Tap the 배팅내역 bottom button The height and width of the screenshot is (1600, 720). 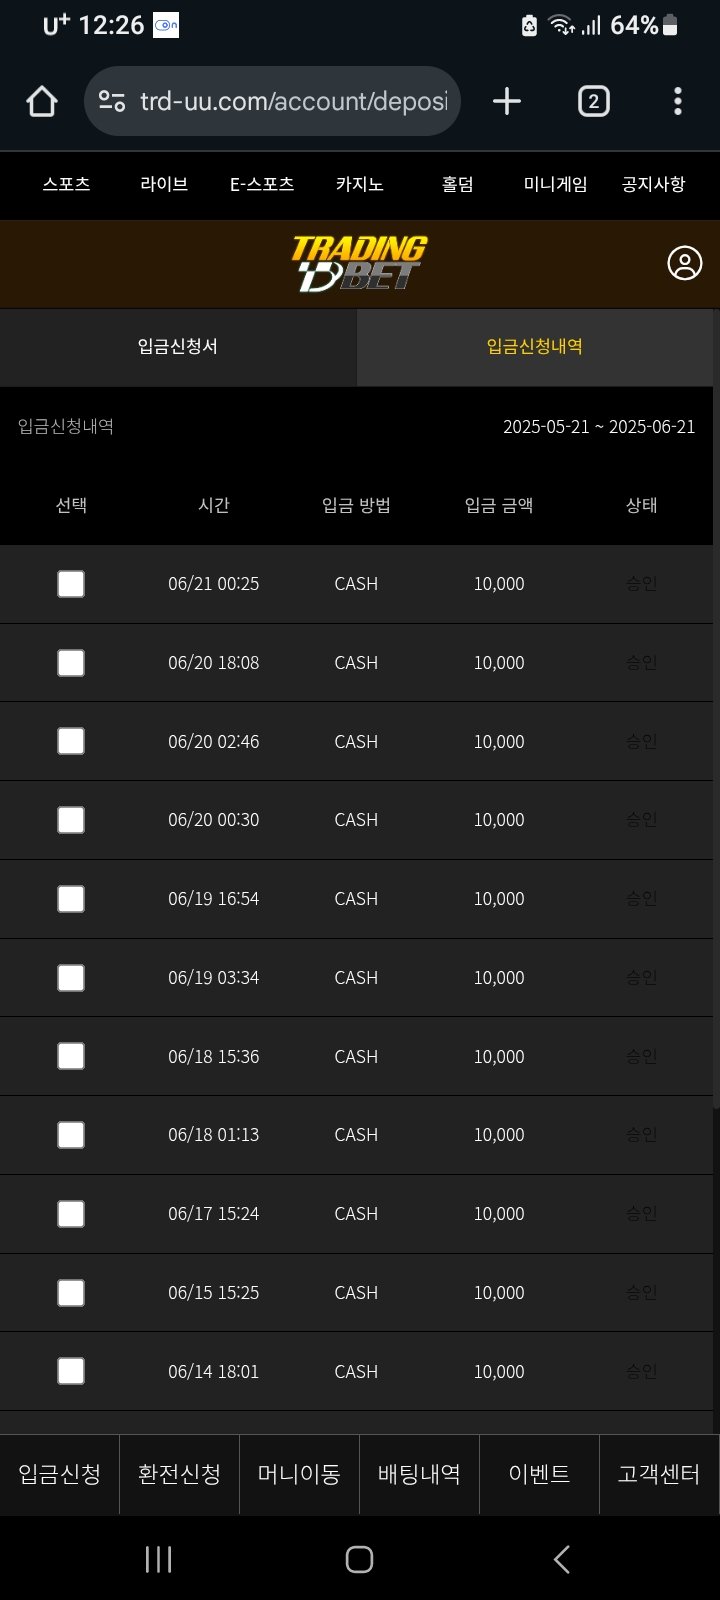click(x=419, y=1474)
